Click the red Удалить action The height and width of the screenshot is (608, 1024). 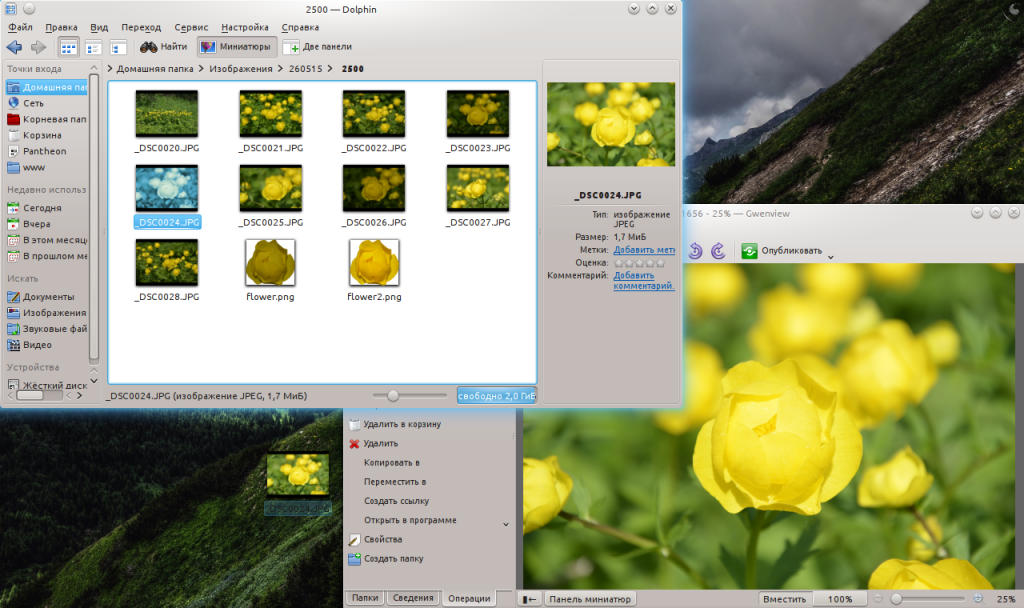[374, 443]
